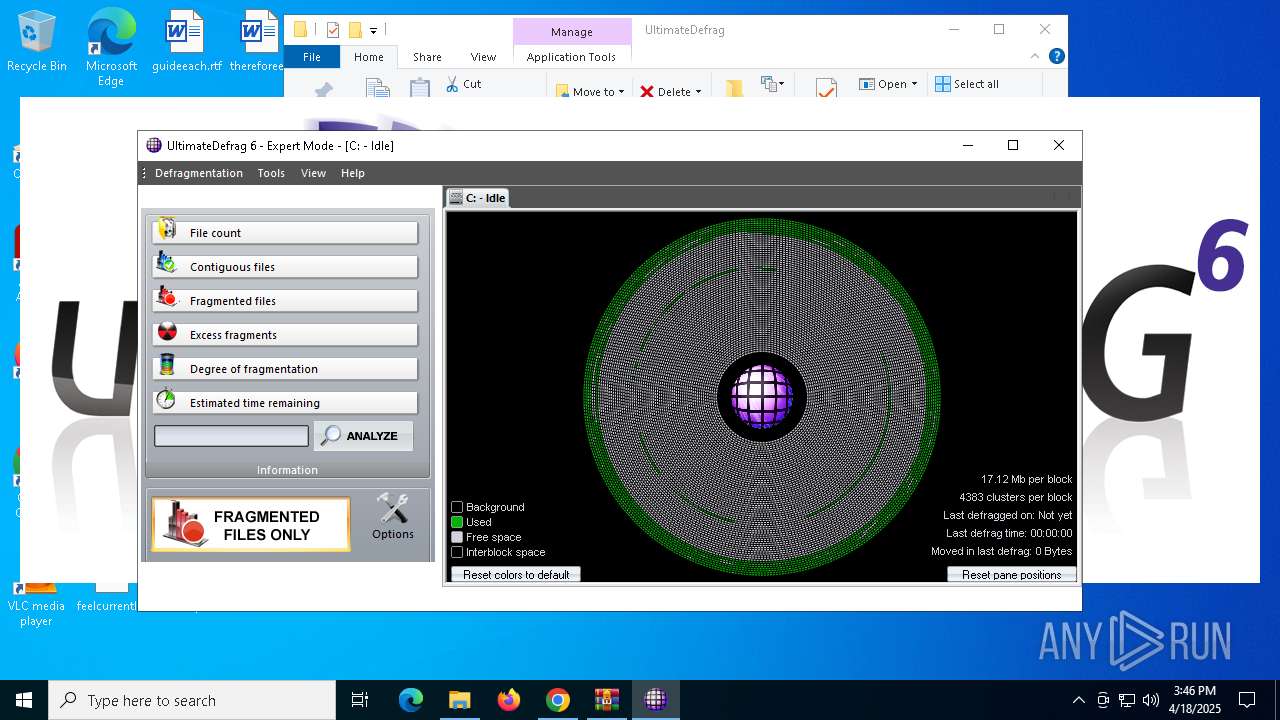
Task: Click the UltimateDefrag title bar app icon
Action: coord(153,145)
